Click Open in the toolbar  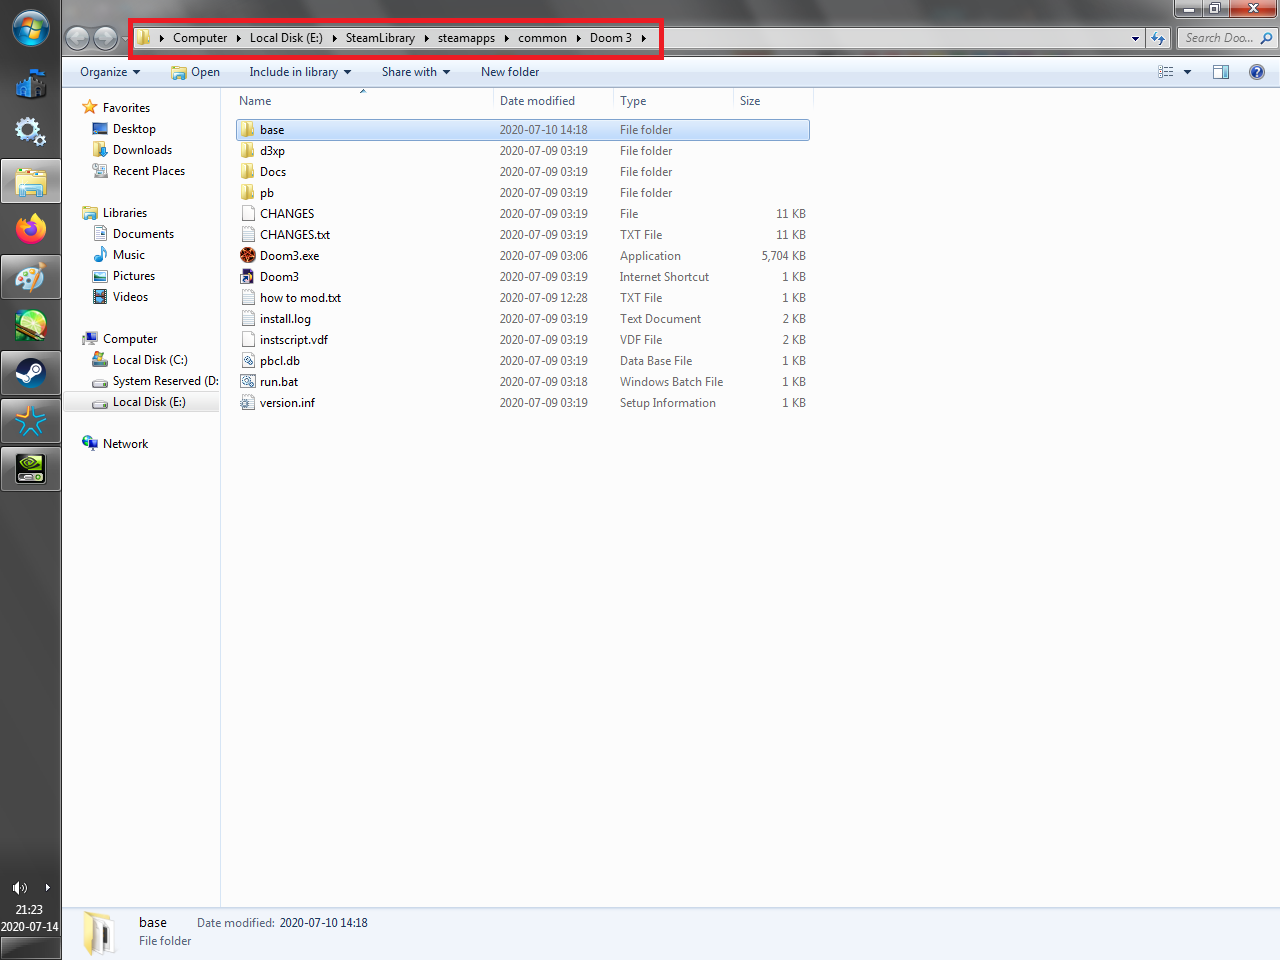coord(196,72)
